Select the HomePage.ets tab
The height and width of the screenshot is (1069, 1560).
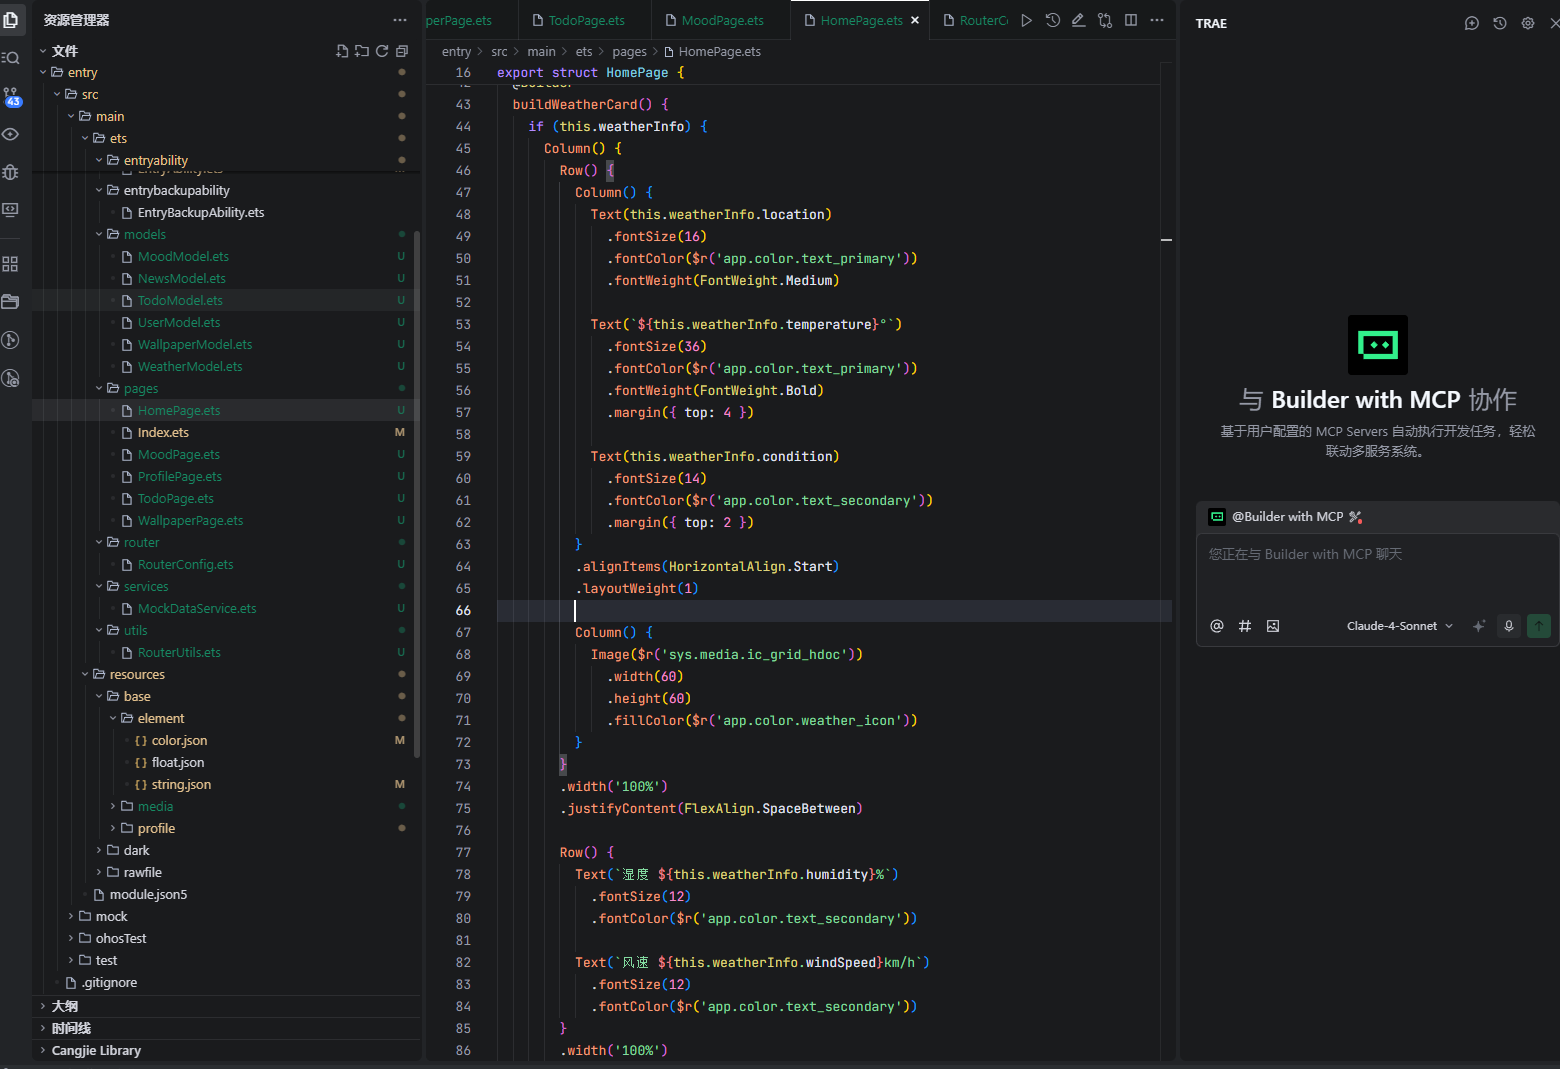pos(860,20)
